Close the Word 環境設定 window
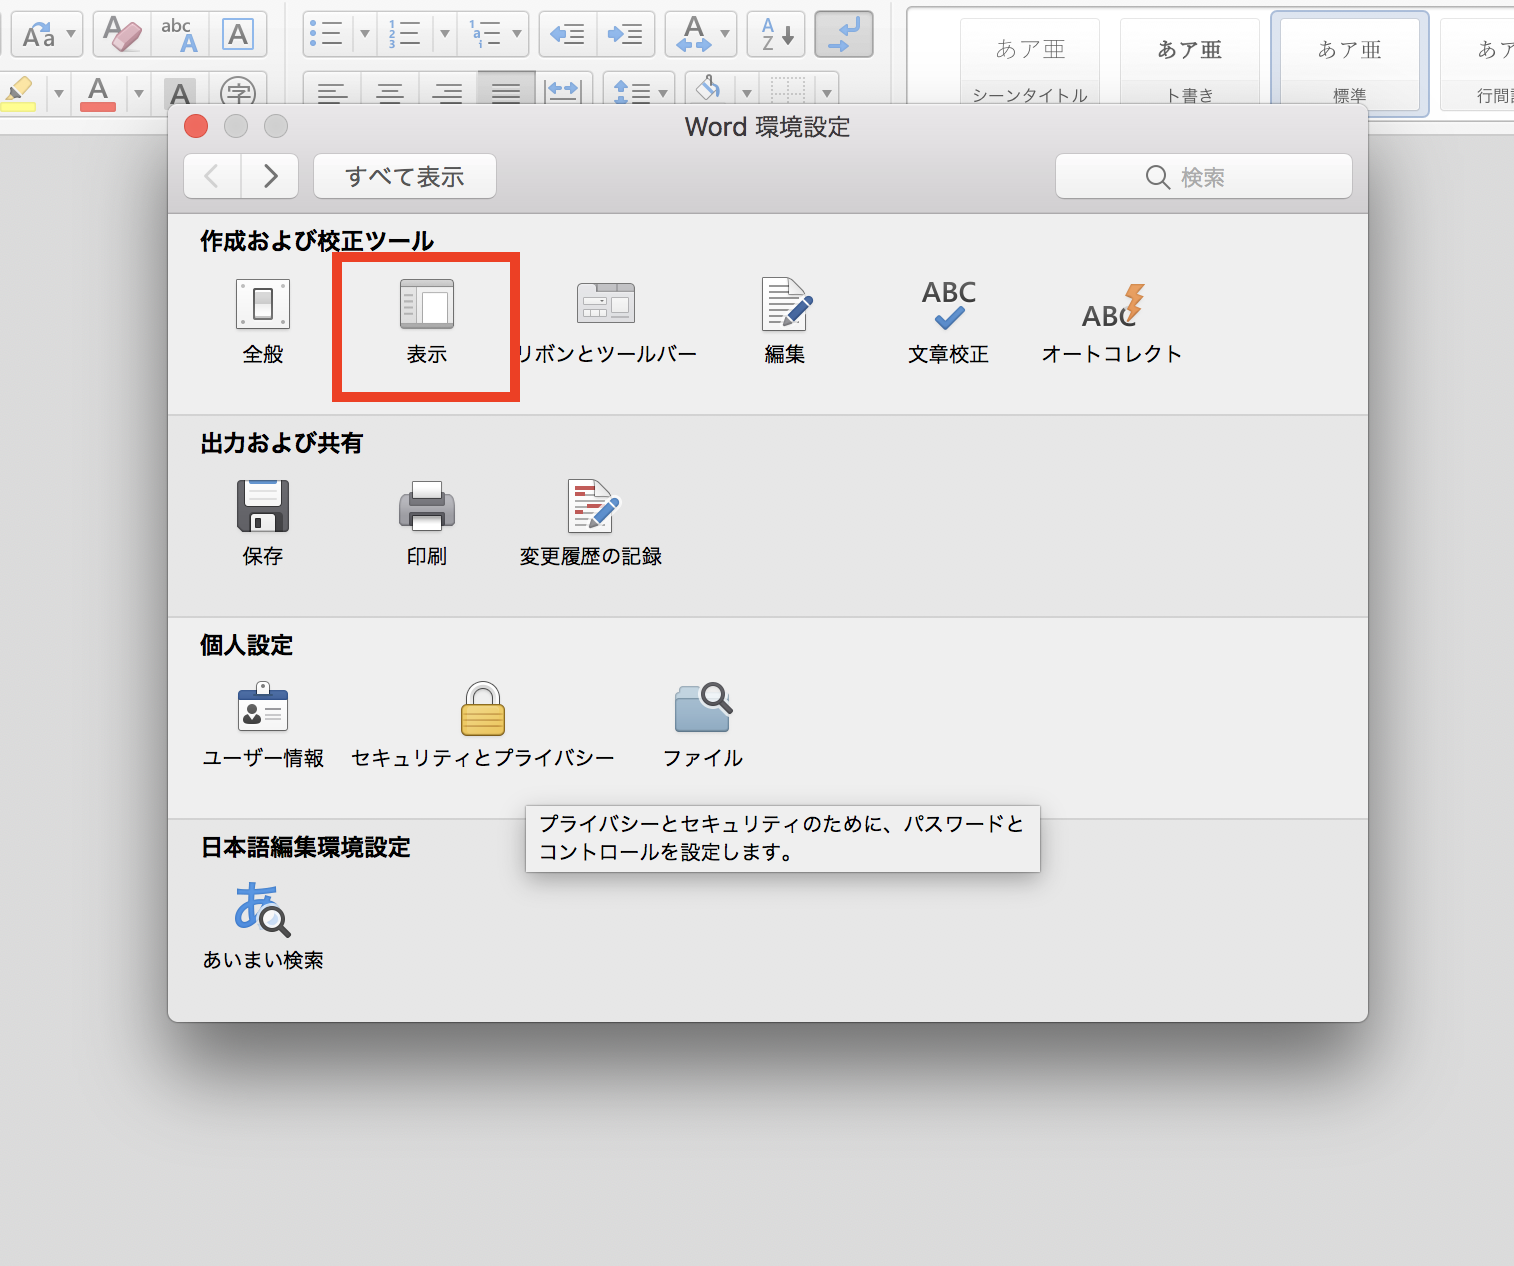Image resolution: width=1514 pixels, height=1266 pixels. pos(196,126)
